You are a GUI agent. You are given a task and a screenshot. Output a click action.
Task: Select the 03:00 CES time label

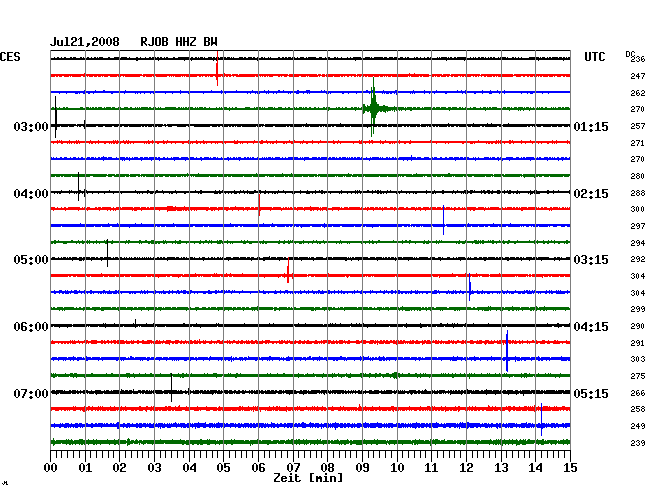pos(31,126)
